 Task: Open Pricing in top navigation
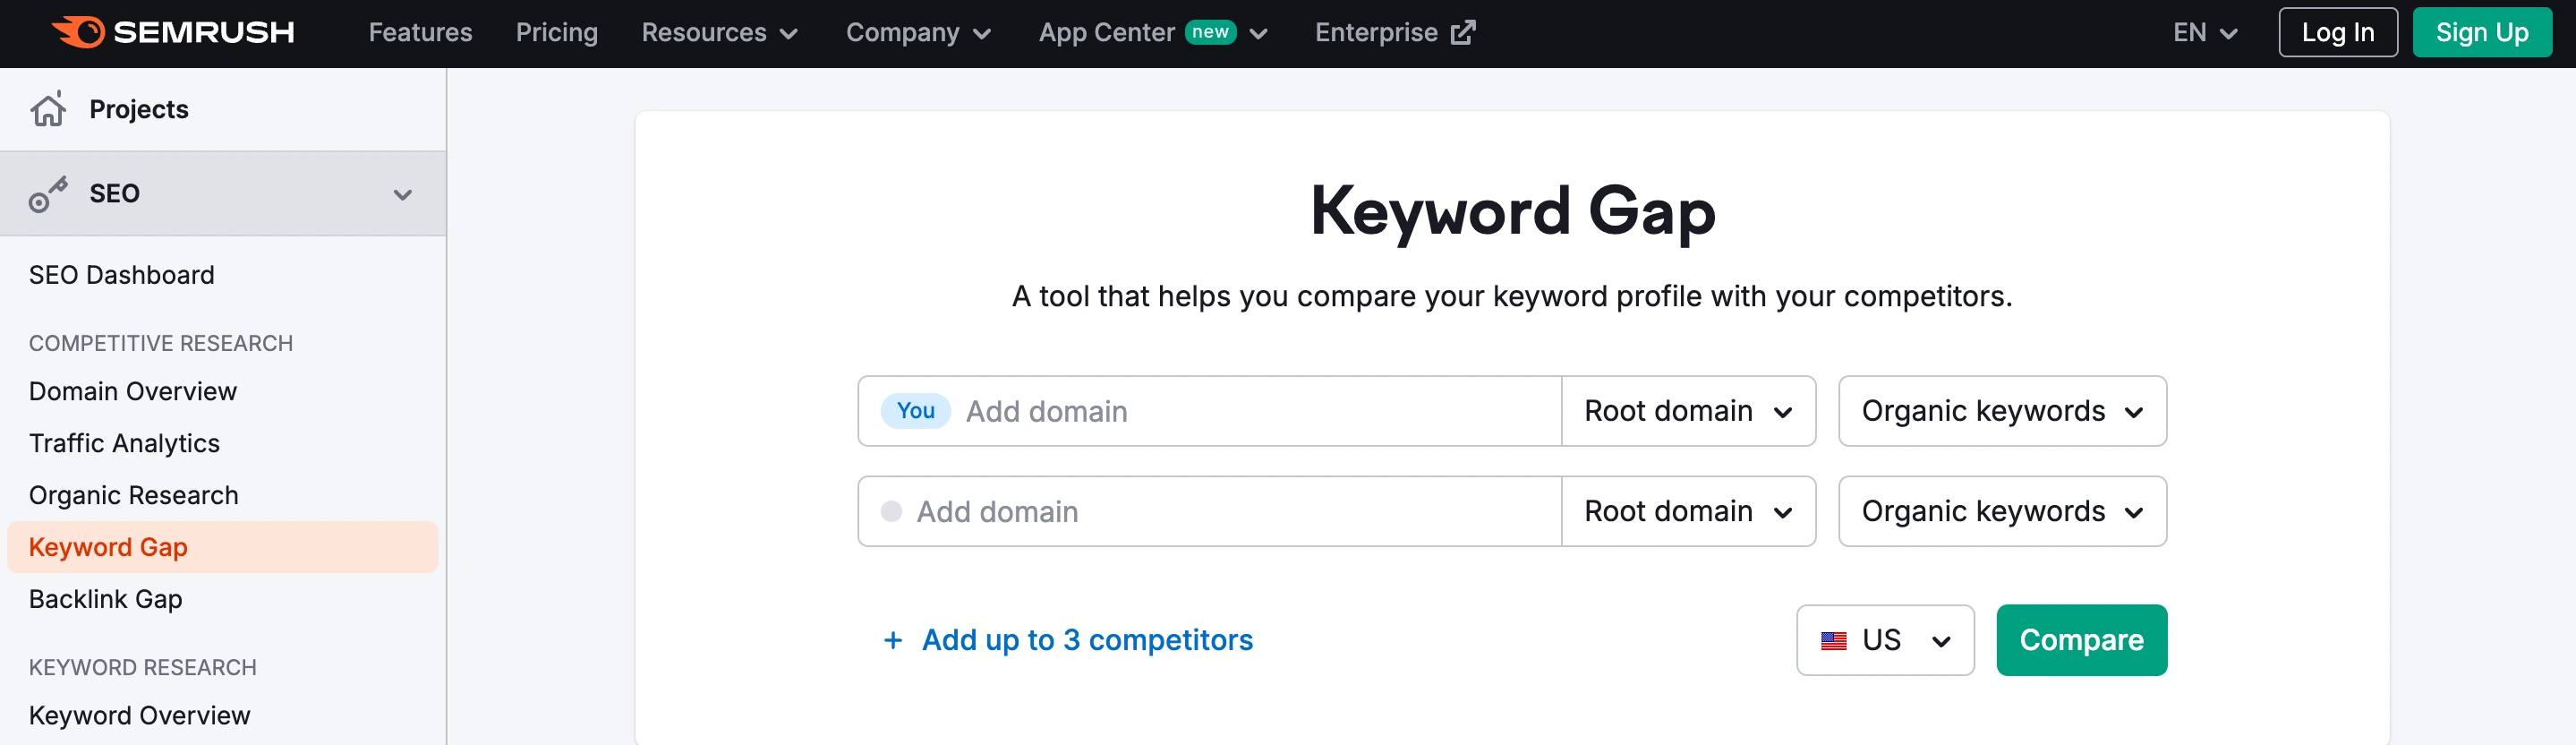pos(556,32)
